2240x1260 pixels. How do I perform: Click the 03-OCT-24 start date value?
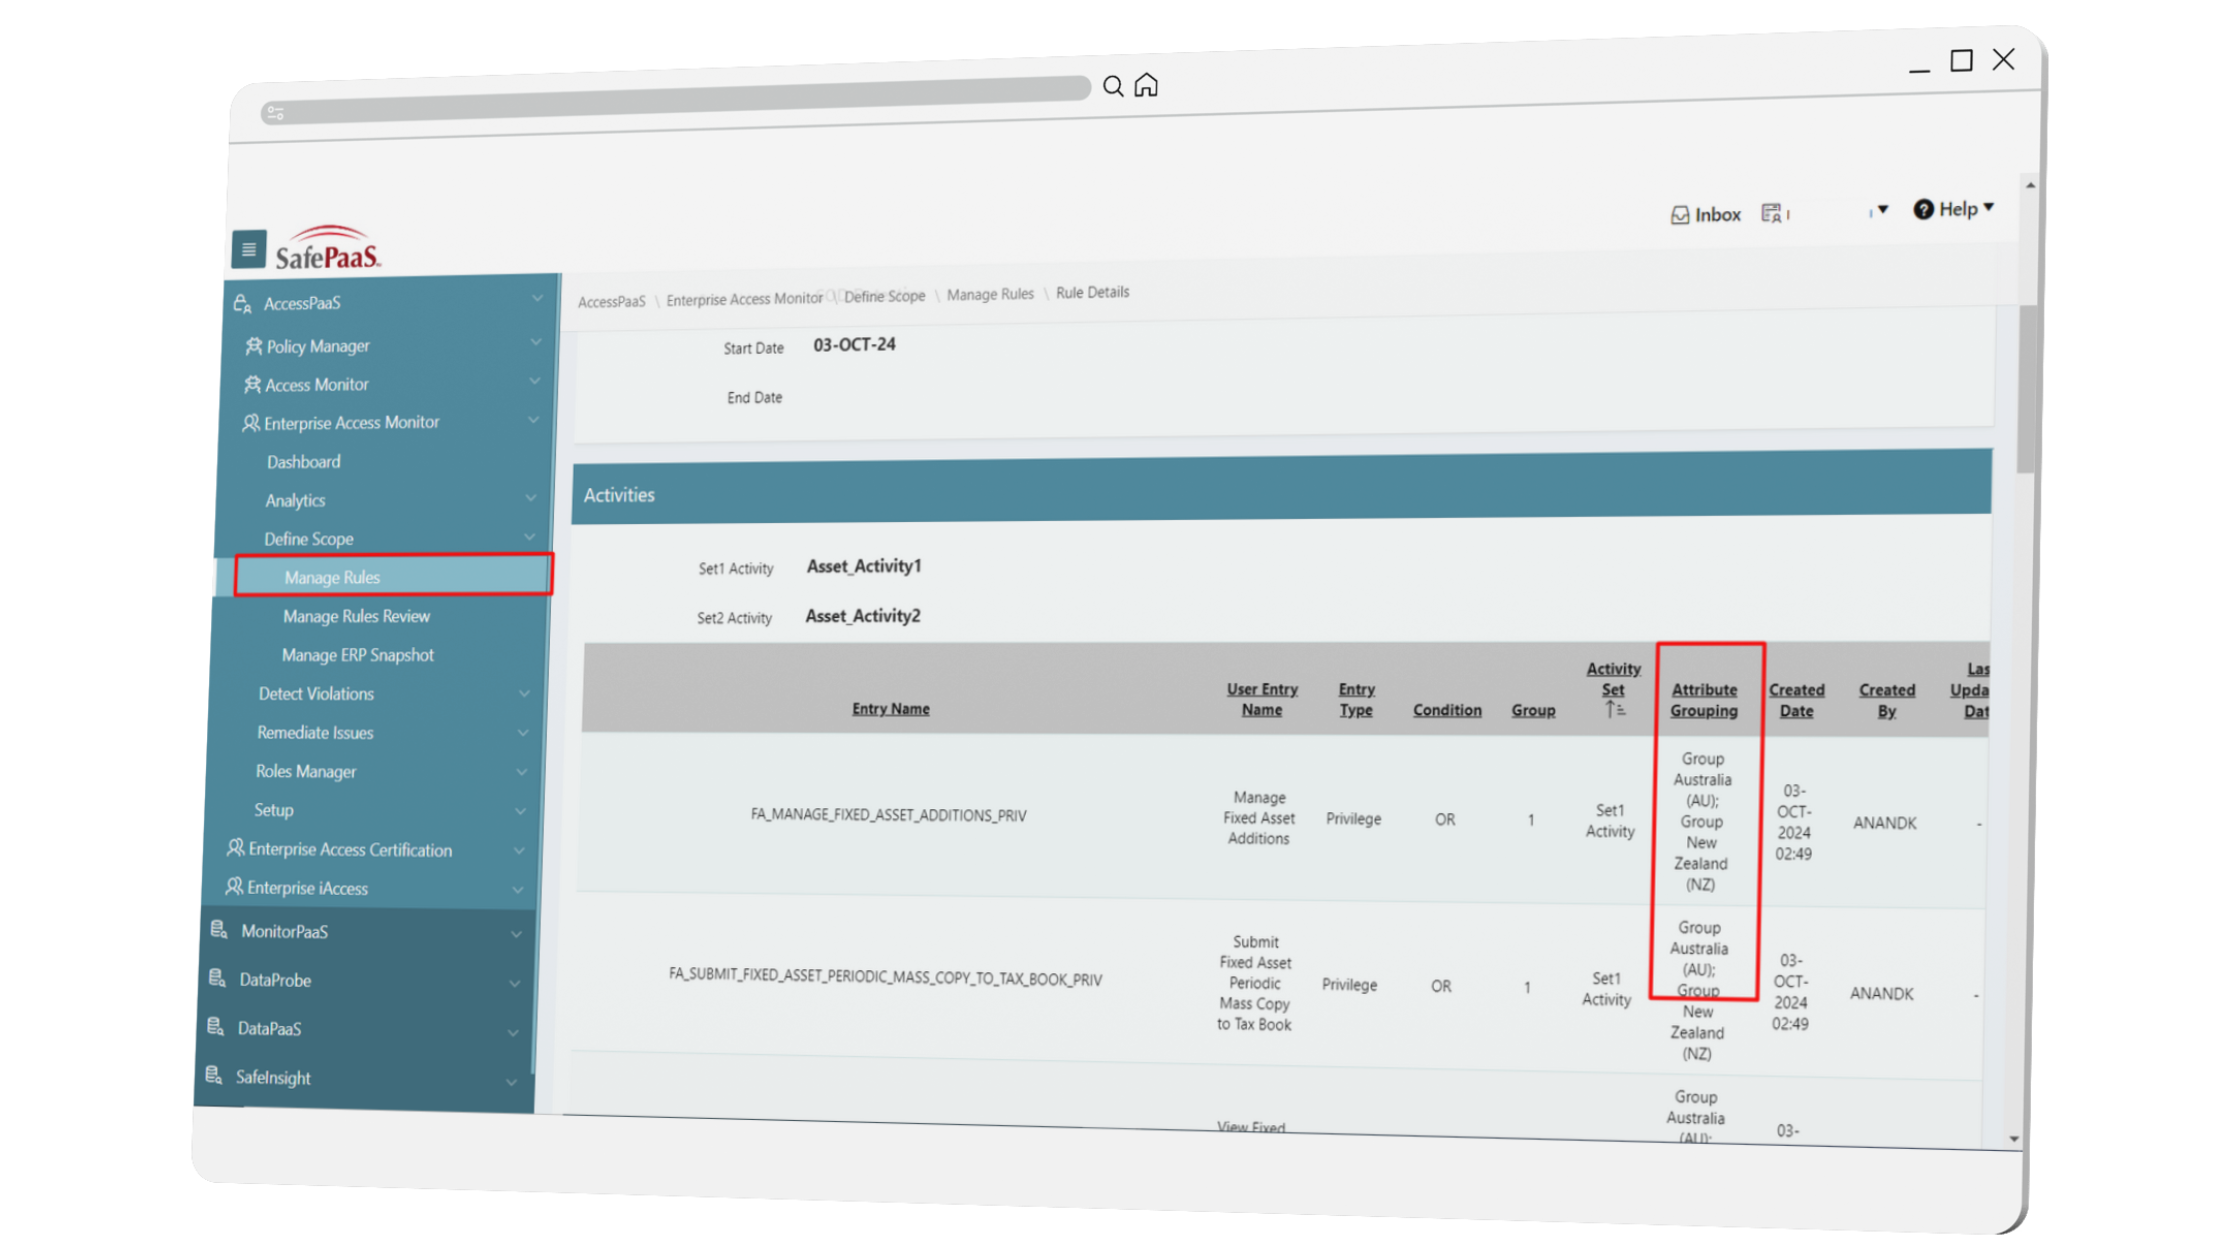click(854, 344)
